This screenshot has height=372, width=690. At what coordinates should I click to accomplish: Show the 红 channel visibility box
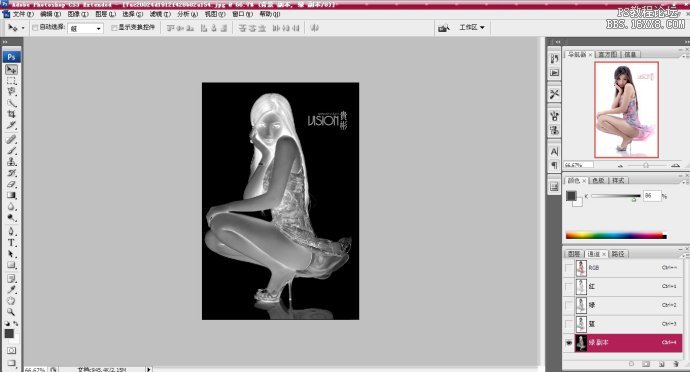point(569,287)
